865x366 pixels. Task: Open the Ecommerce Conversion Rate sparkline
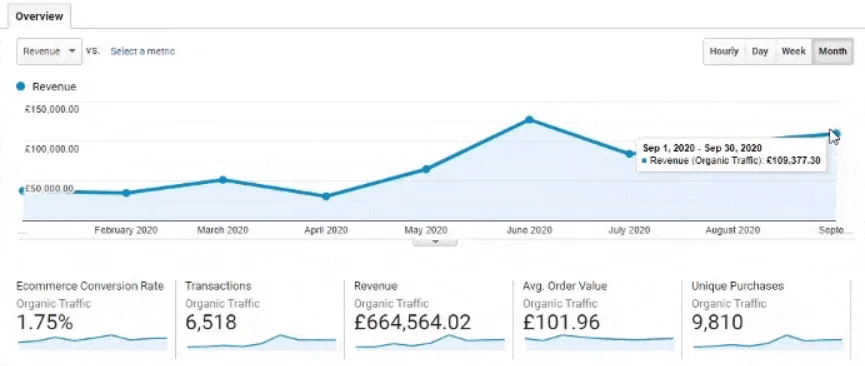click(x=92, y=342)
